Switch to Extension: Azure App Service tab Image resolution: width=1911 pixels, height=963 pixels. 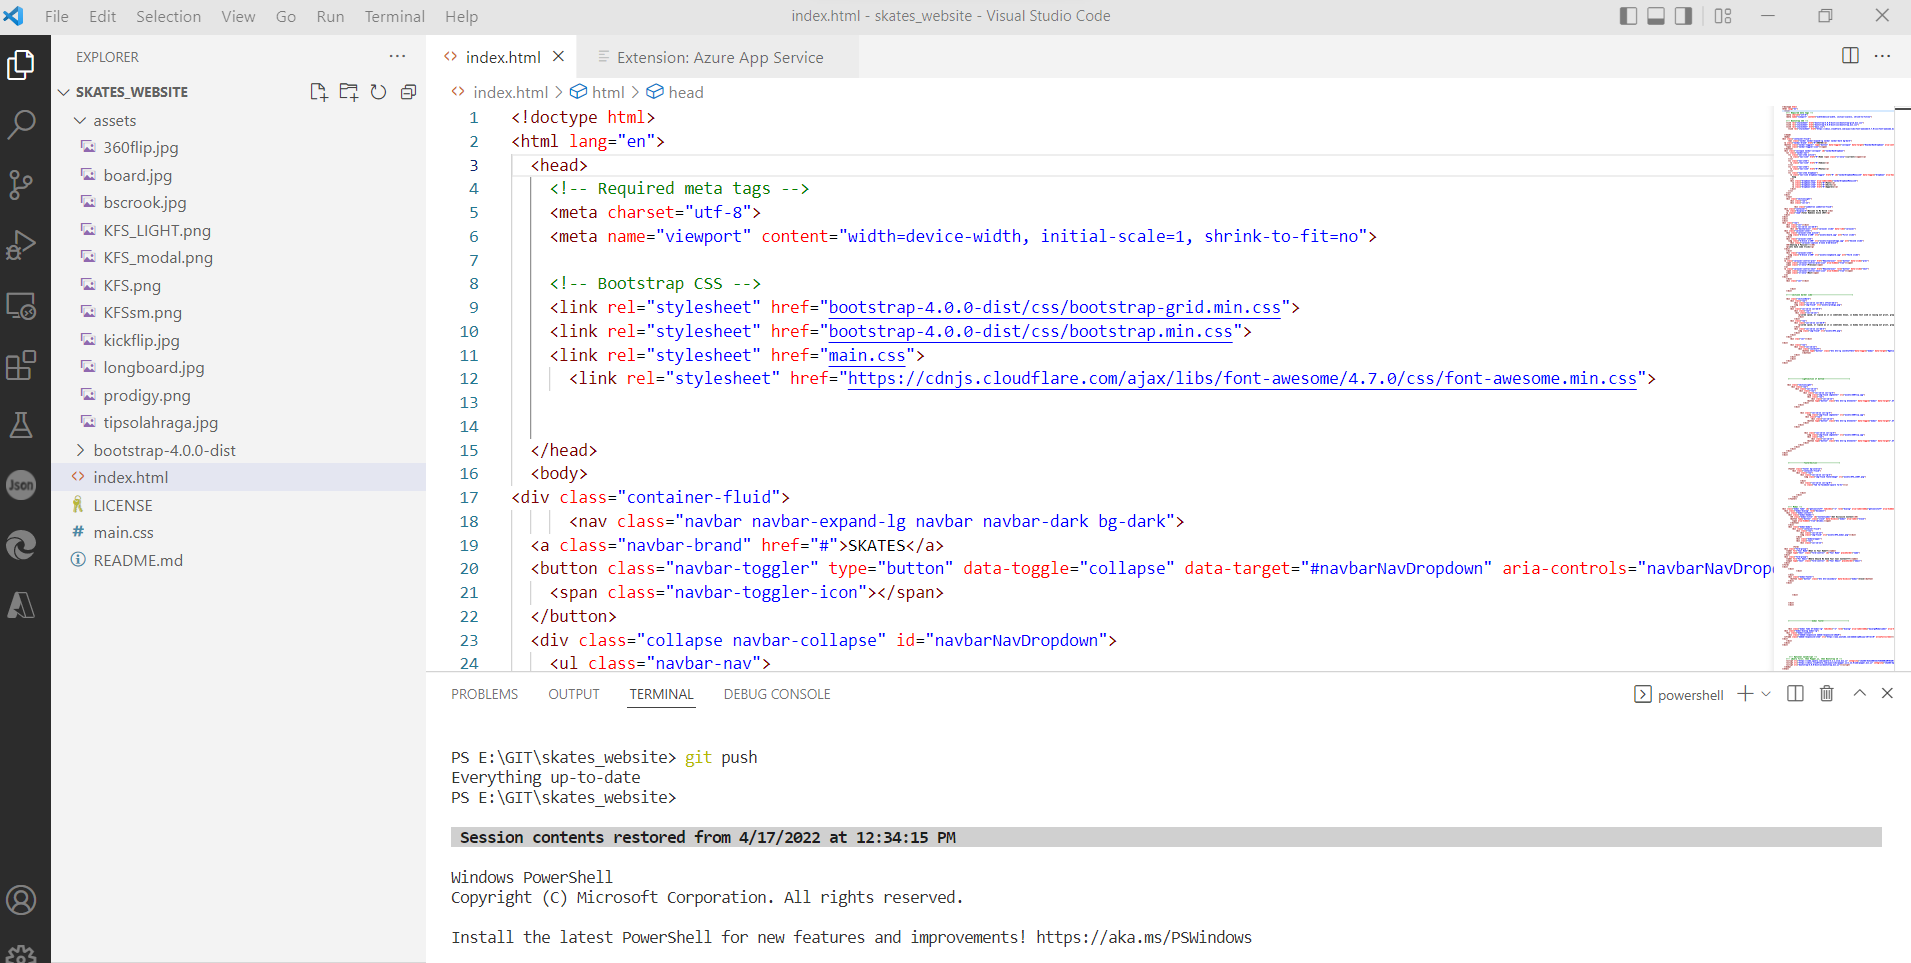719,57
